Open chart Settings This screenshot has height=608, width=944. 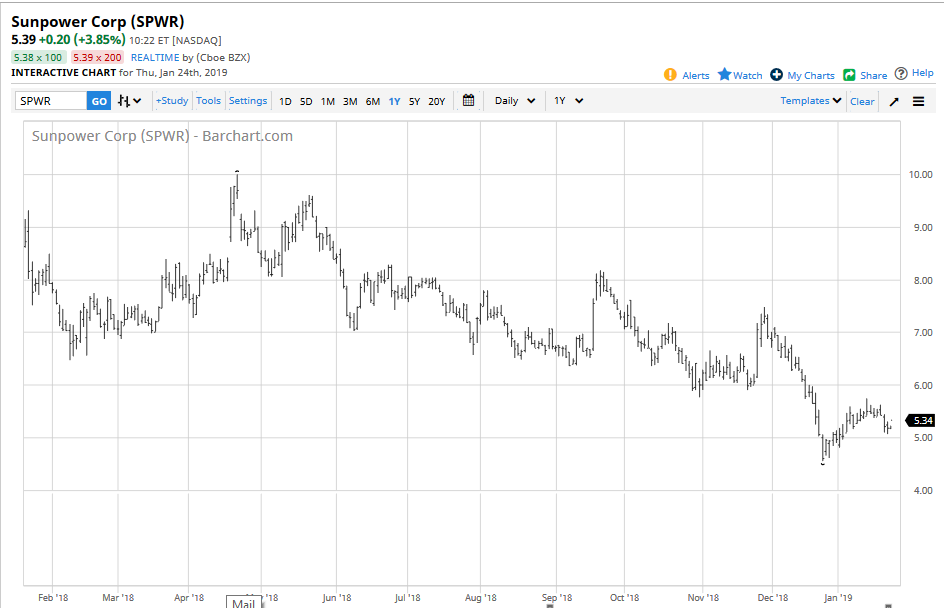coord(247,101)
